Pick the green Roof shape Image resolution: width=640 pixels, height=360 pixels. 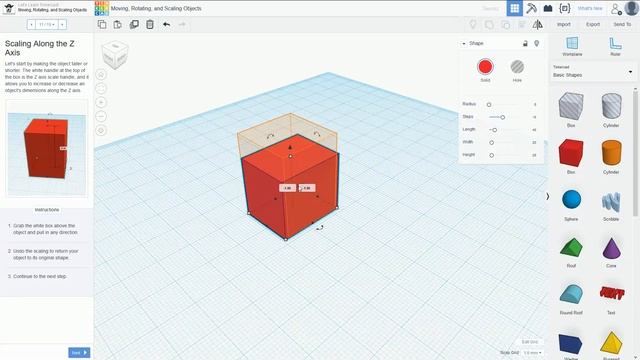coord(571,247)
